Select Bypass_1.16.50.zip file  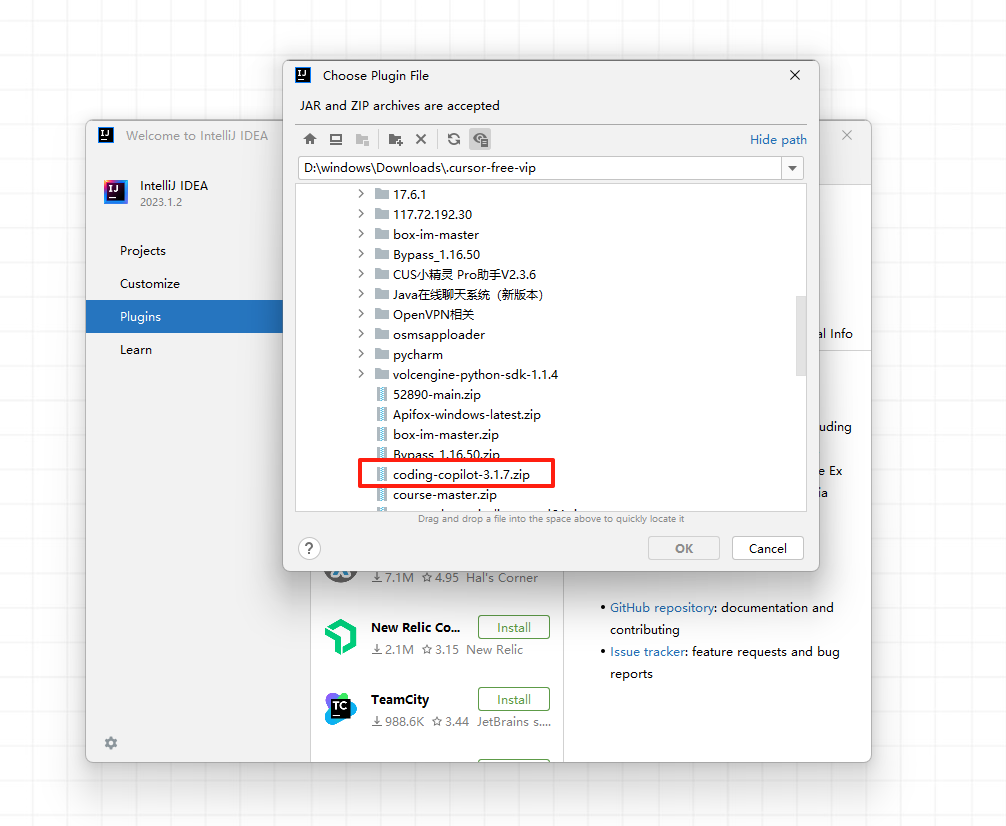(447, 454)
